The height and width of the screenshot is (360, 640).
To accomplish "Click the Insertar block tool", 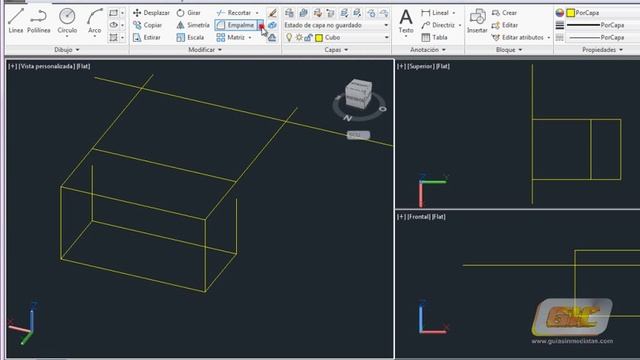I will [x=477, y=22].
